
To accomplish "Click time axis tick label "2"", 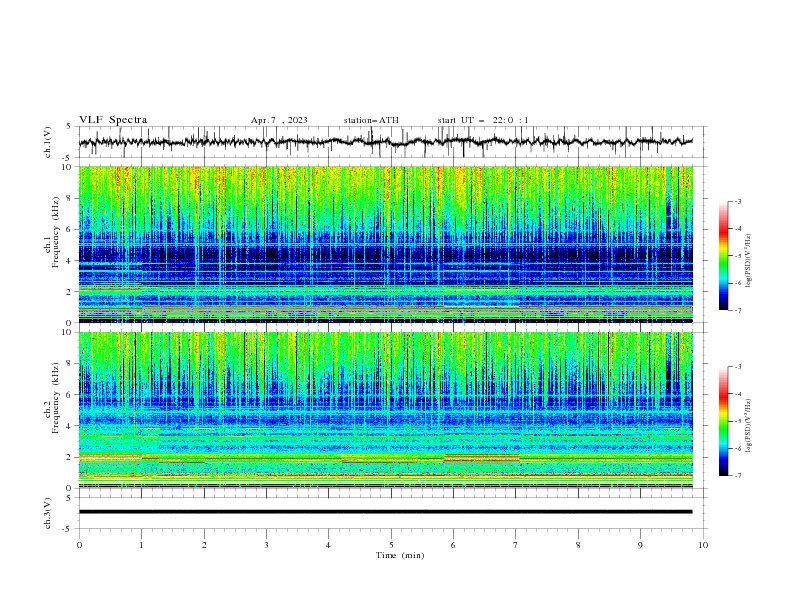I will point(204,545).
